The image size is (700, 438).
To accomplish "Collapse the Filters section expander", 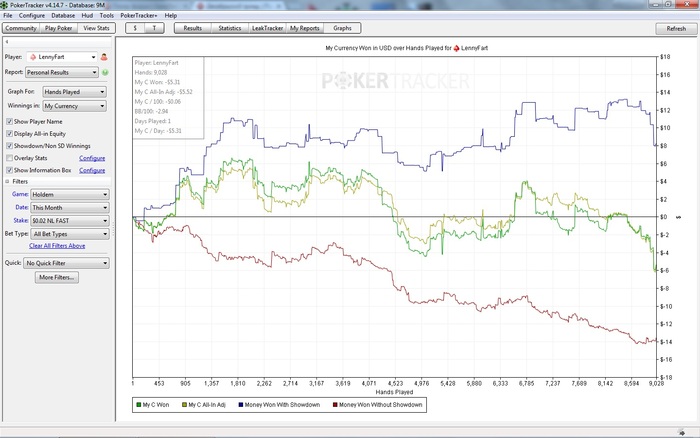I will [7, 181].
